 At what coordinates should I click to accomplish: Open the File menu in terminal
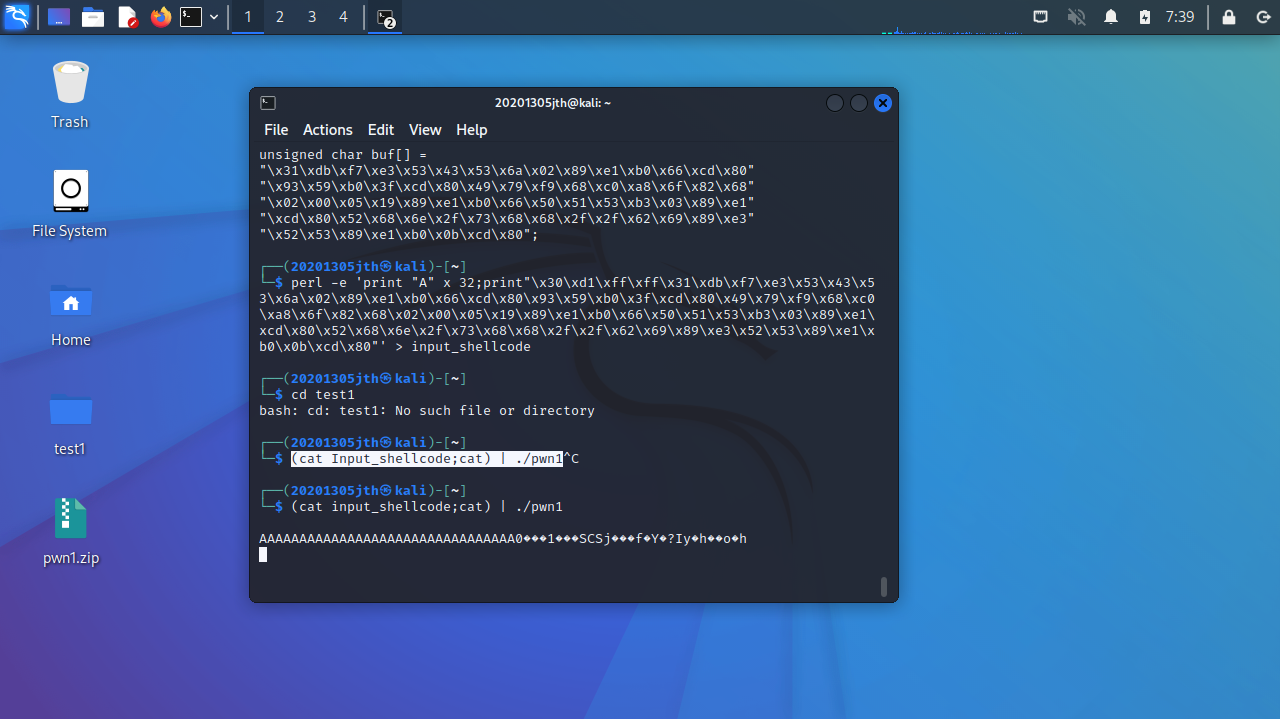click(x=276, y=130)
